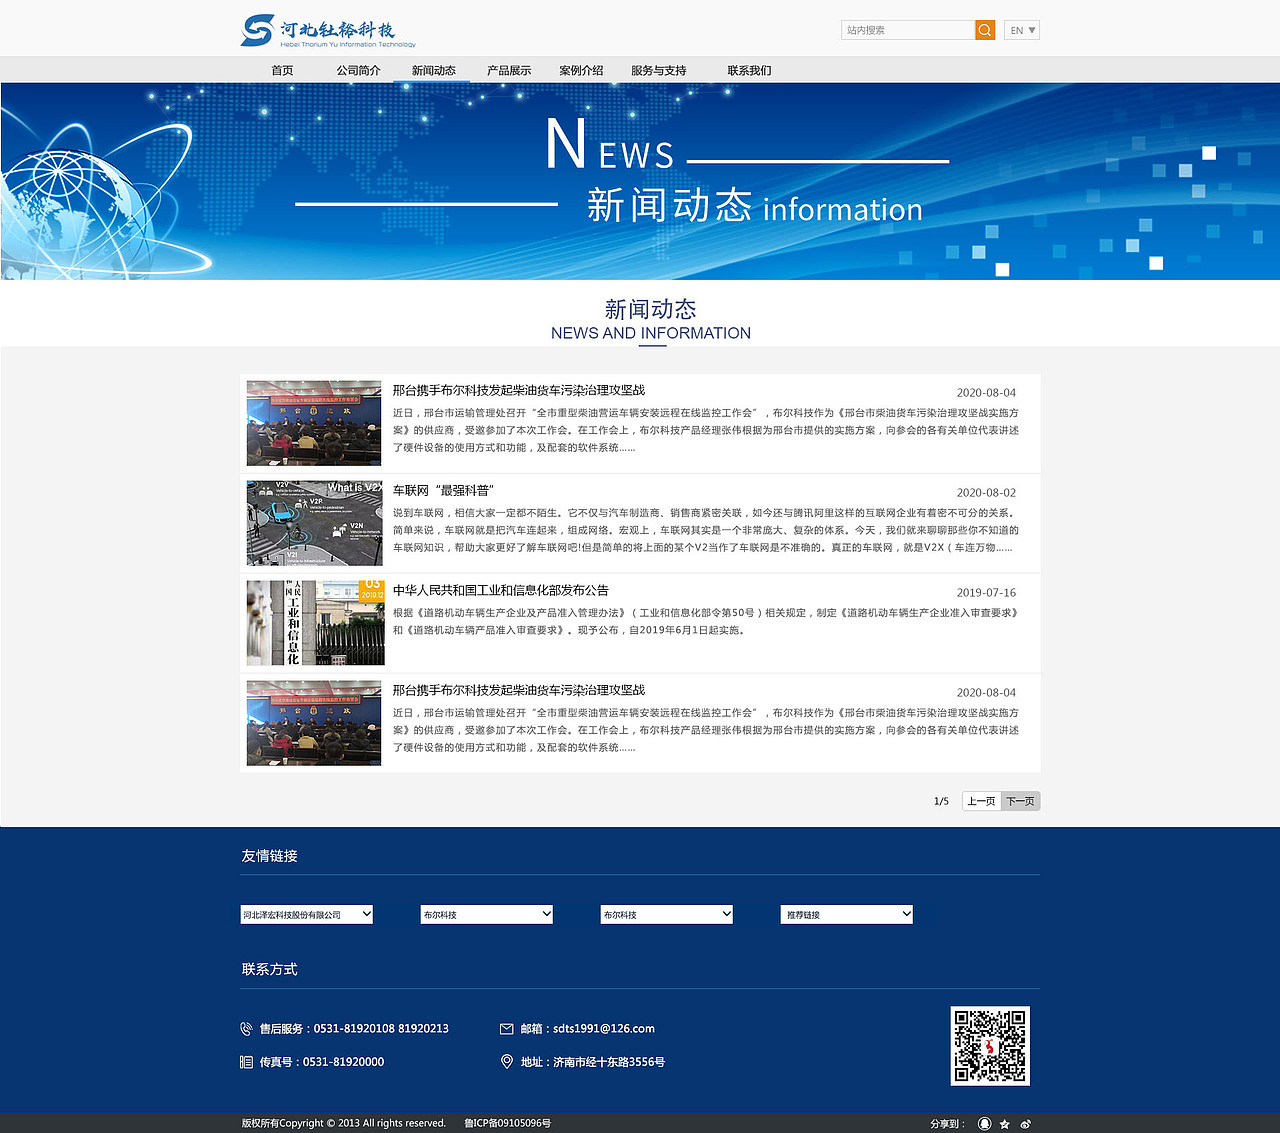Screen dimensions: 1280x1133
Task: Open the 河北泽宏科技股份有限公司 friend link dropdown
Action: pos(305,914)
